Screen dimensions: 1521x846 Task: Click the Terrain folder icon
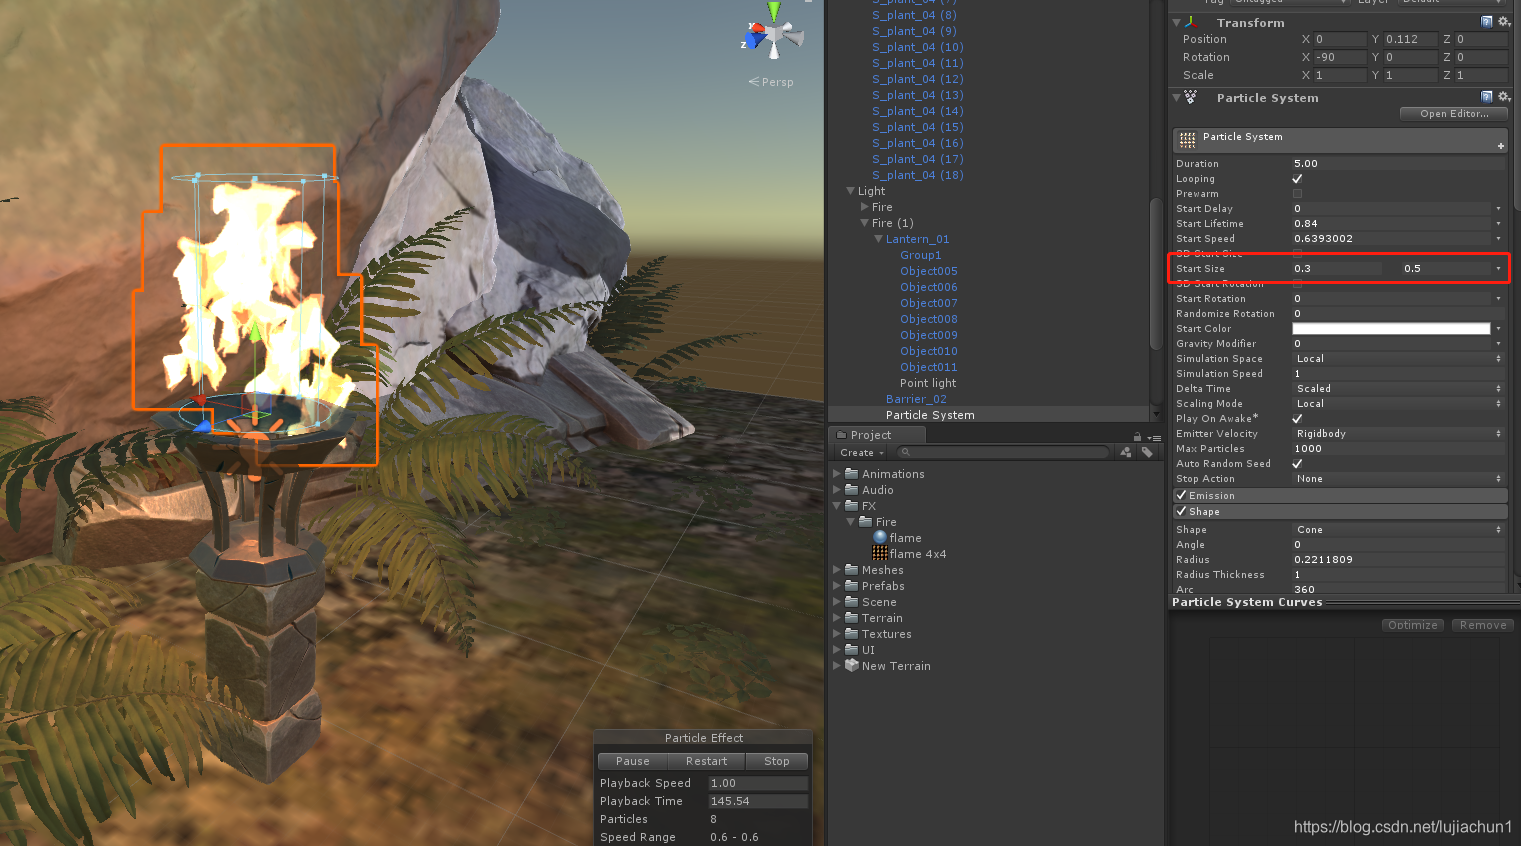[852, 617]
